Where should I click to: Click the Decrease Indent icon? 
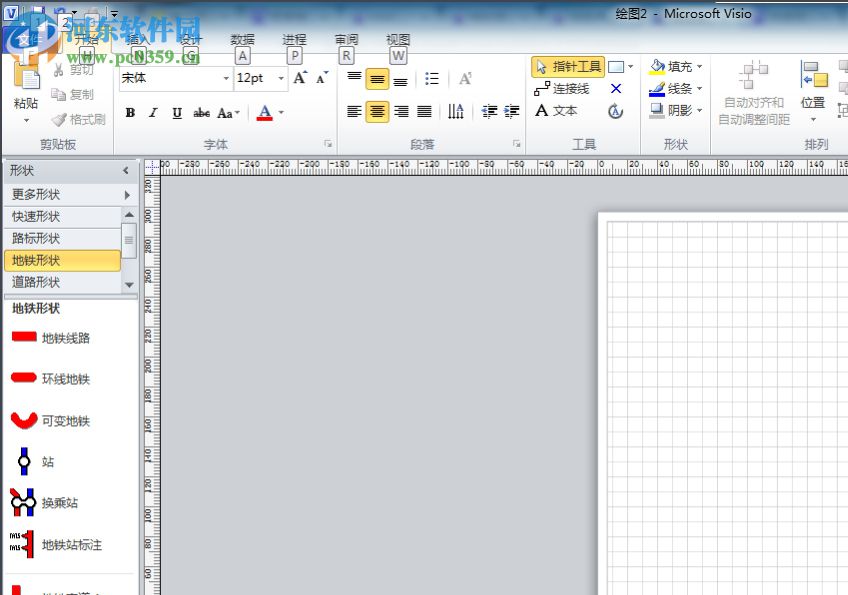pos(489,111)
